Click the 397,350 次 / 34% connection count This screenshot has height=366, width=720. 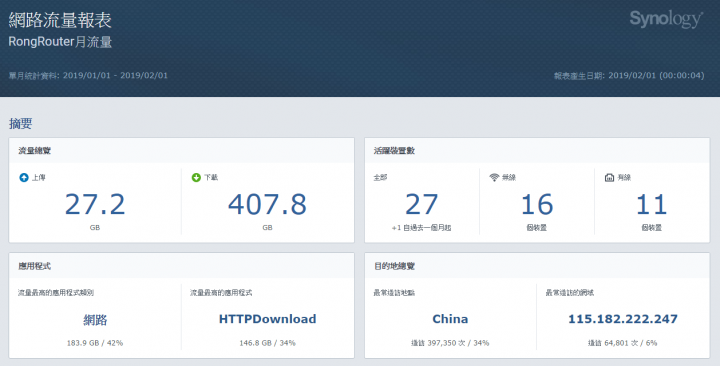click(x=450, y=343)
